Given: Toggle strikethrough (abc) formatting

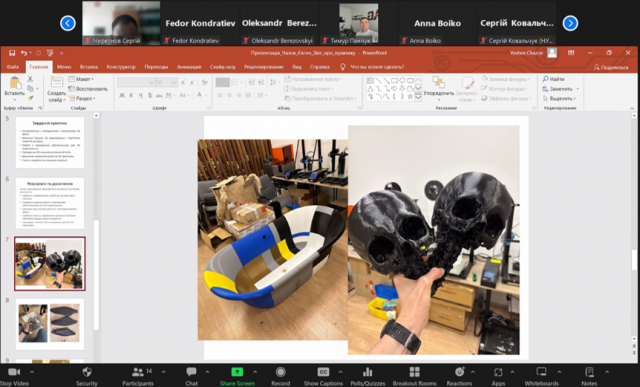Looking at the screenshot, I should (159, 95).
